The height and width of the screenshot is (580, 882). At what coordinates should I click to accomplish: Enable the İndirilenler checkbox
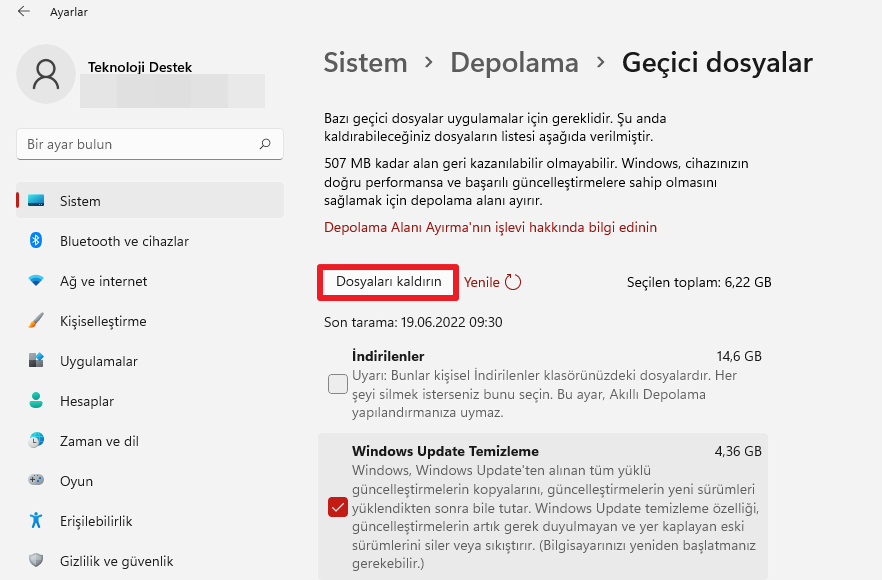[x=337, y=384]
